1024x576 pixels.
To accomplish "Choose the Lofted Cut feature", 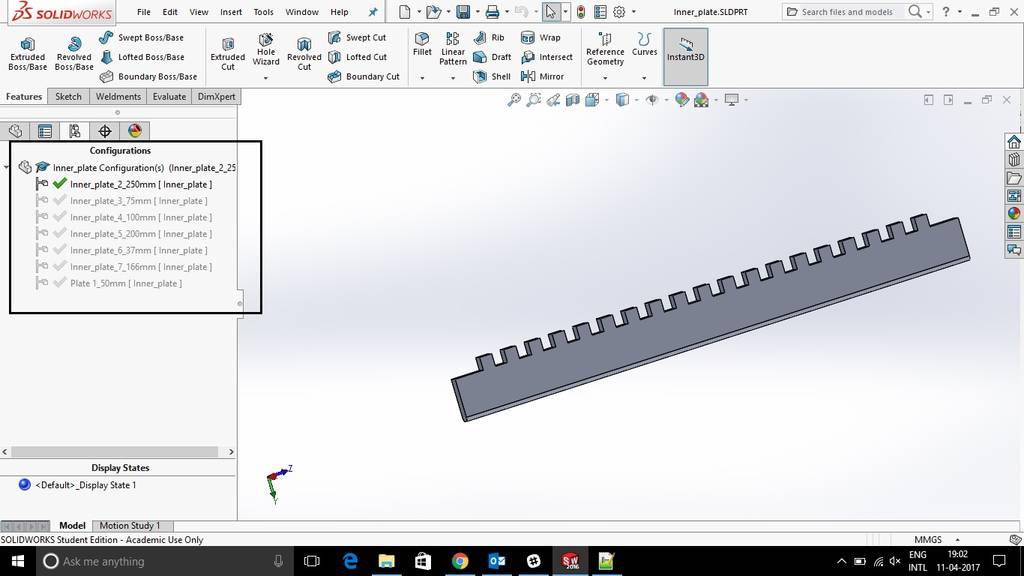I will (x=357, y=57).
